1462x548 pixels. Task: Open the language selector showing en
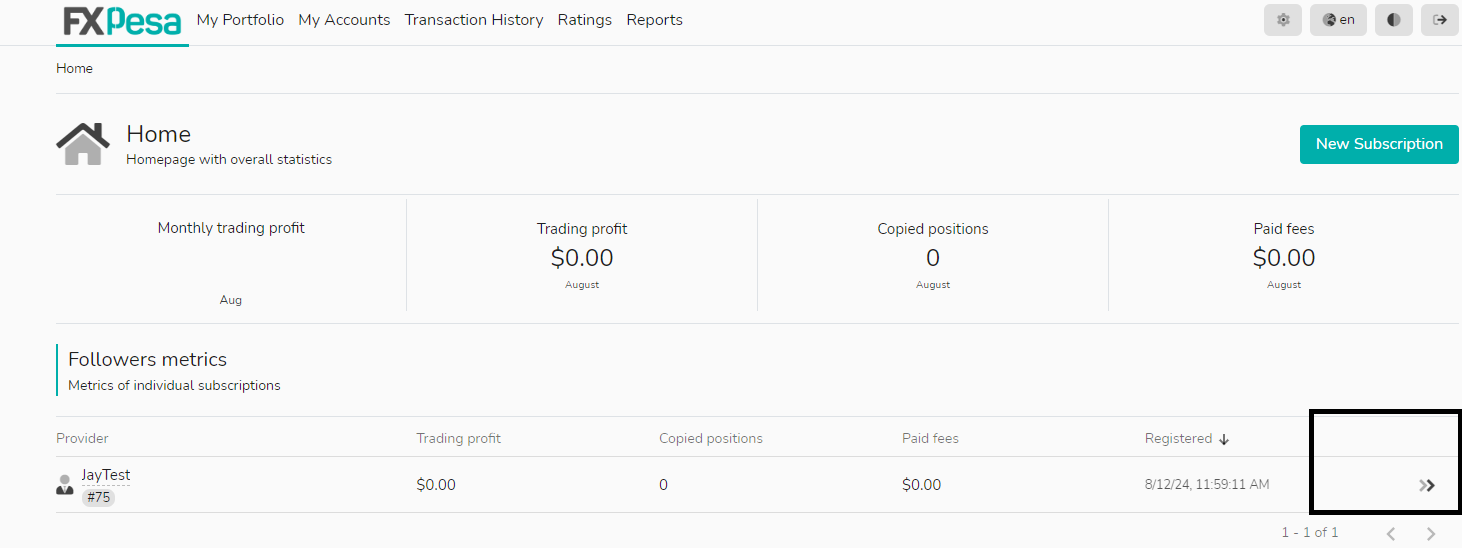[x=1338, y=20]
